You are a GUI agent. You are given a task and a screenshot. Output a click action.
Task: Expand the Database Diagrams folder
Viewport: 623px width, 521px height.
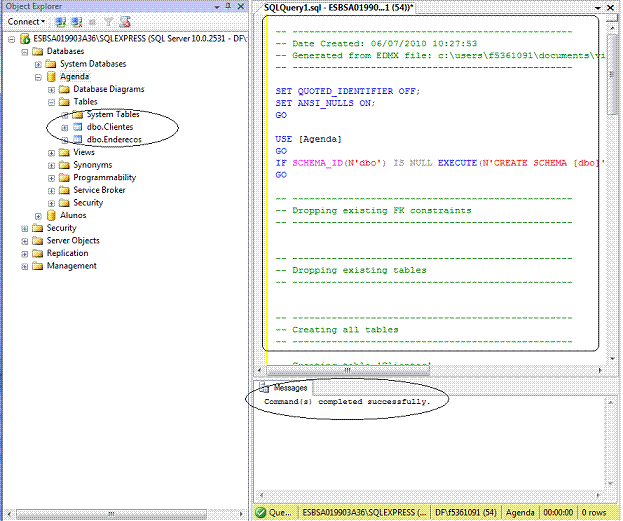pyautogui.click(x=51, y=90)
